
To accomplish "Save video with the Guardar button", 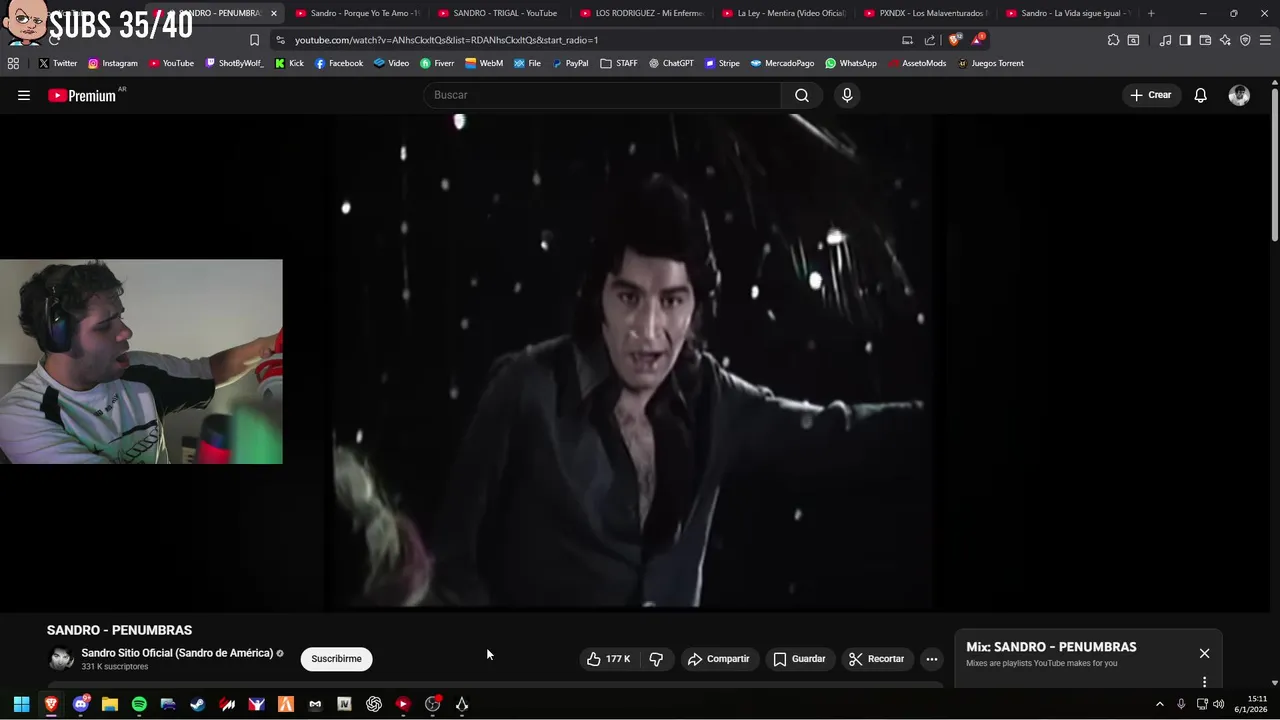I will (799, 659).
